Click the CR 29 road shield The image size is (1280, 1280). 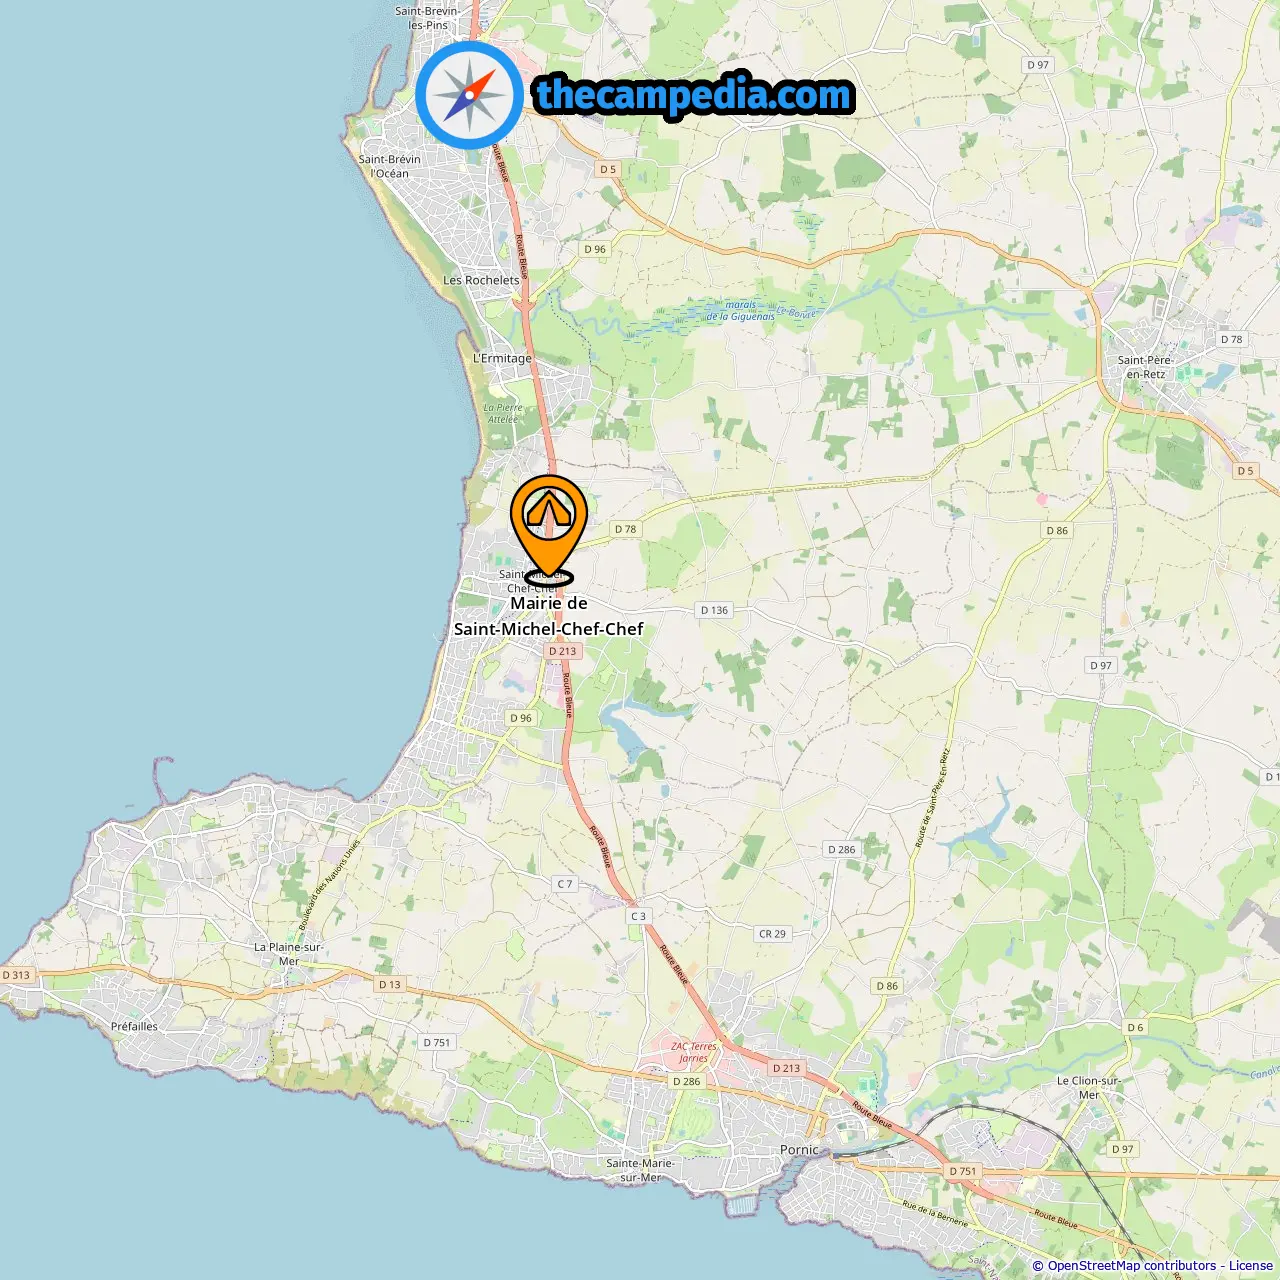click(772, 934)
